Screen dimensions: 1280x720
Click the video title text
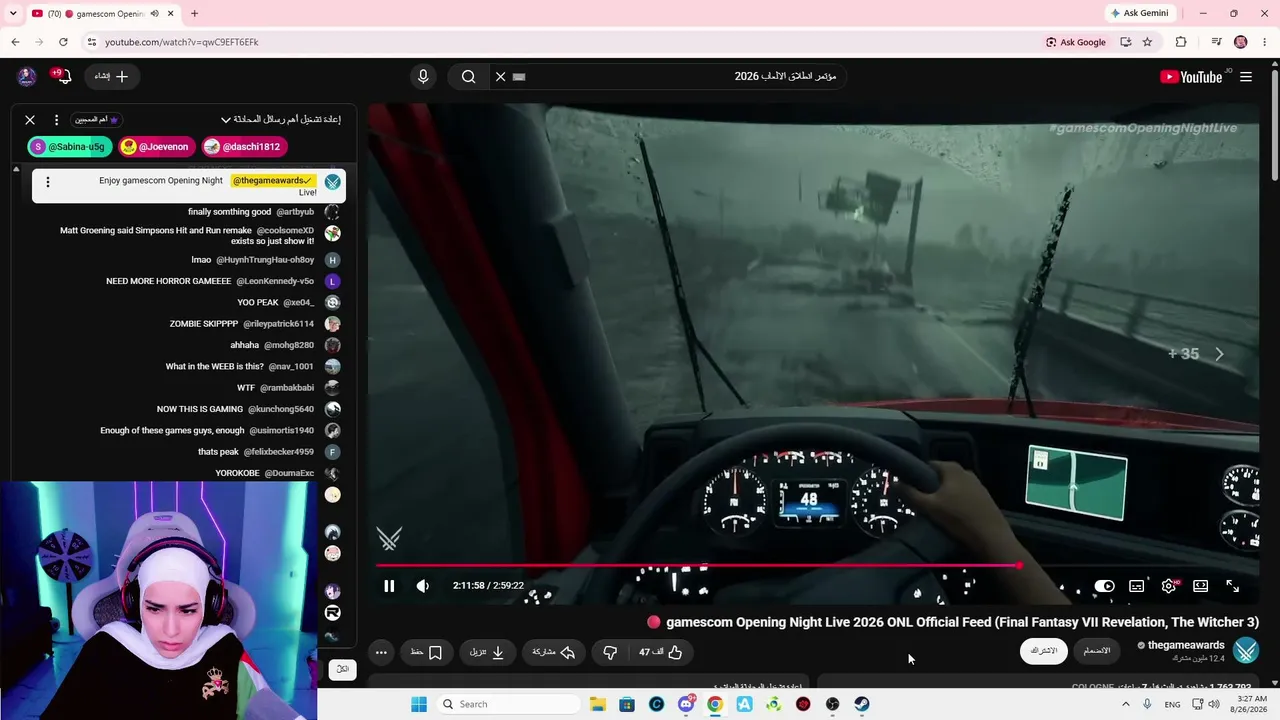pos(962,622)
